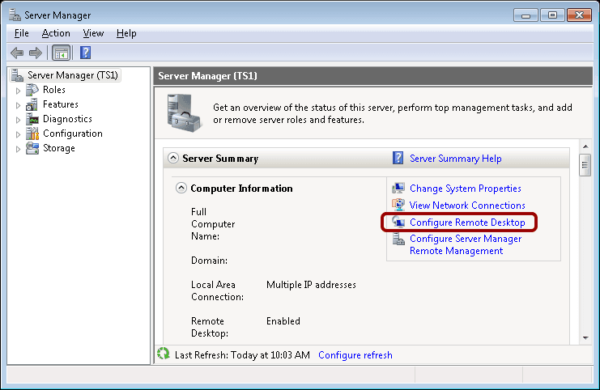Image resolution: width=600 pixels, height=390 pixels.
Task: Click the Change System Properties link
Action: click(465, 188)
